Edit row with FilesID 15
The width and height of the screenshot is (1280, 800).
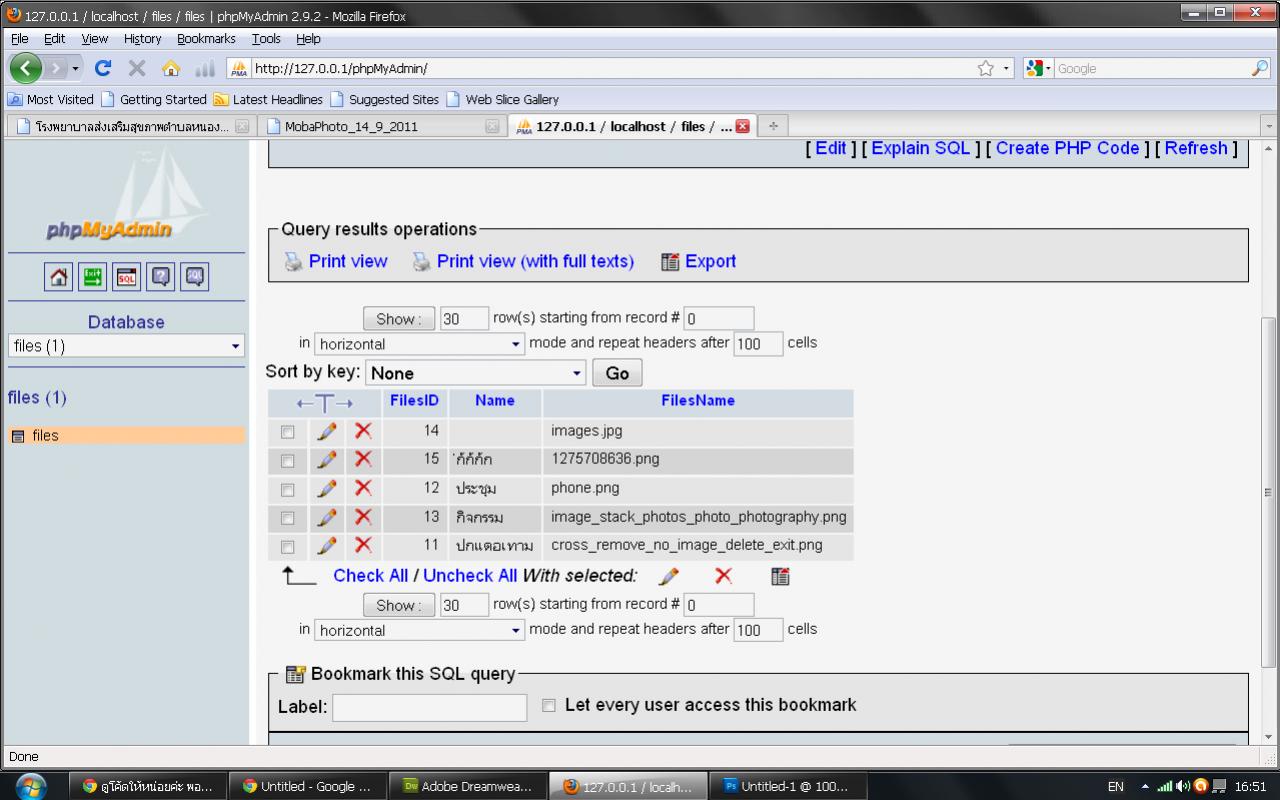(326, 459)
